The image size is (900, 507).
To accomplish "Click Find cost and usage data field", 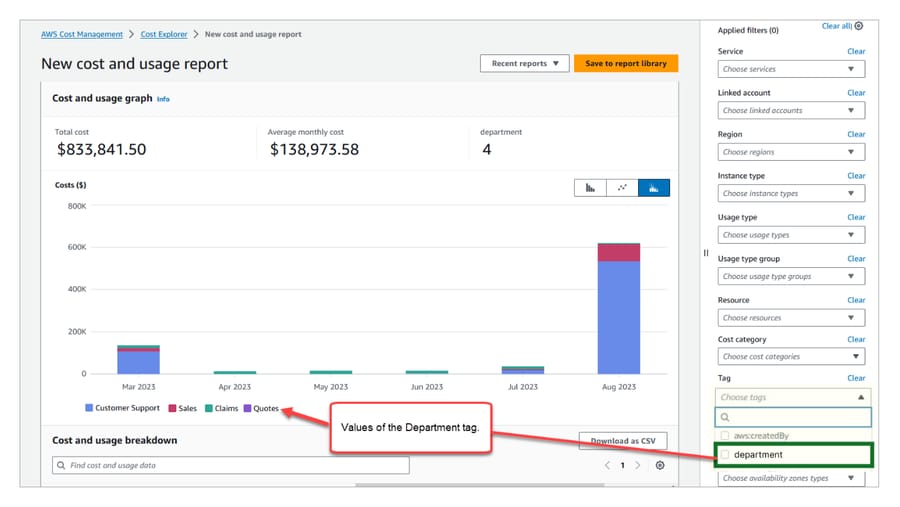I will (x=231, y=465).
